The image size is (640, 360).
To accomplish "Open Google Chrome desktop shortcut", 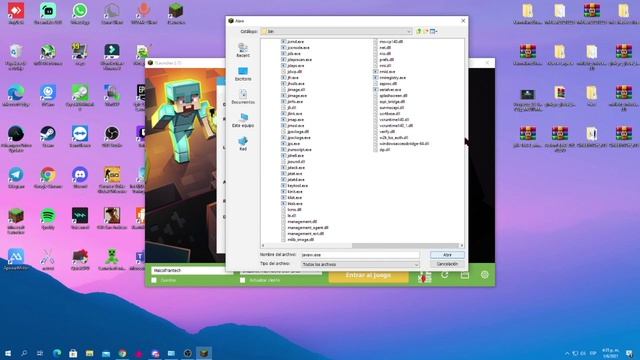I will [x=48, y=178].
